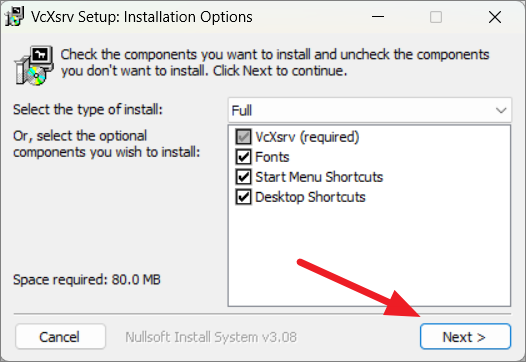Click the disabled maximize button
This screenshot has height=362, width=526.
pyautogui.click(x=436, y=17)
